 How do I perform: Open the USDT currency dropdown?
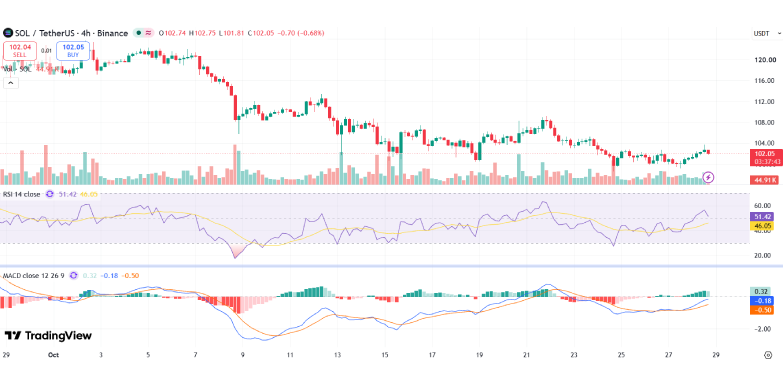(x=766, y=33)
